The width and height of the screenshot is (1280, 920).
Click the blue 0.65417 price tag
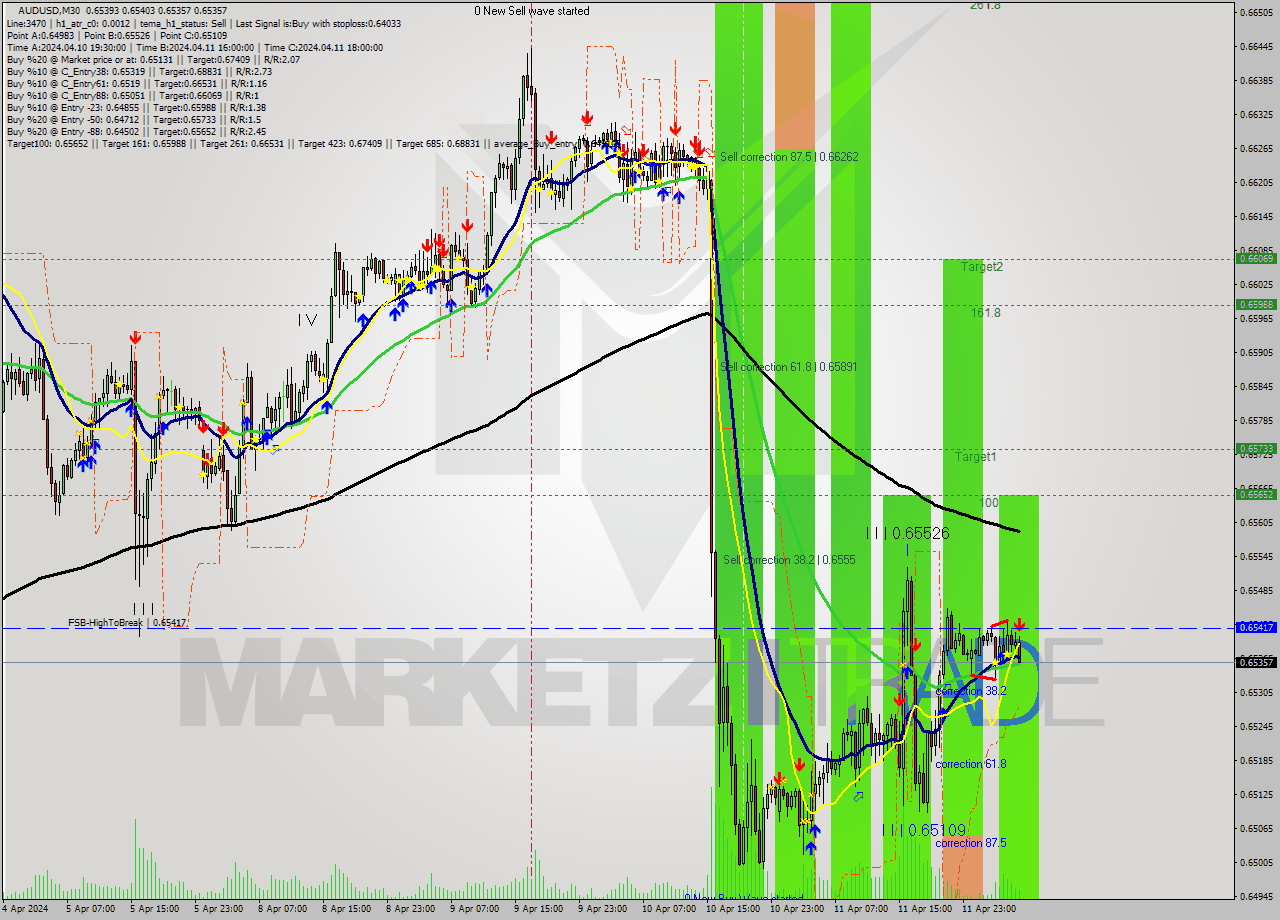click(x=1256, y=628)
